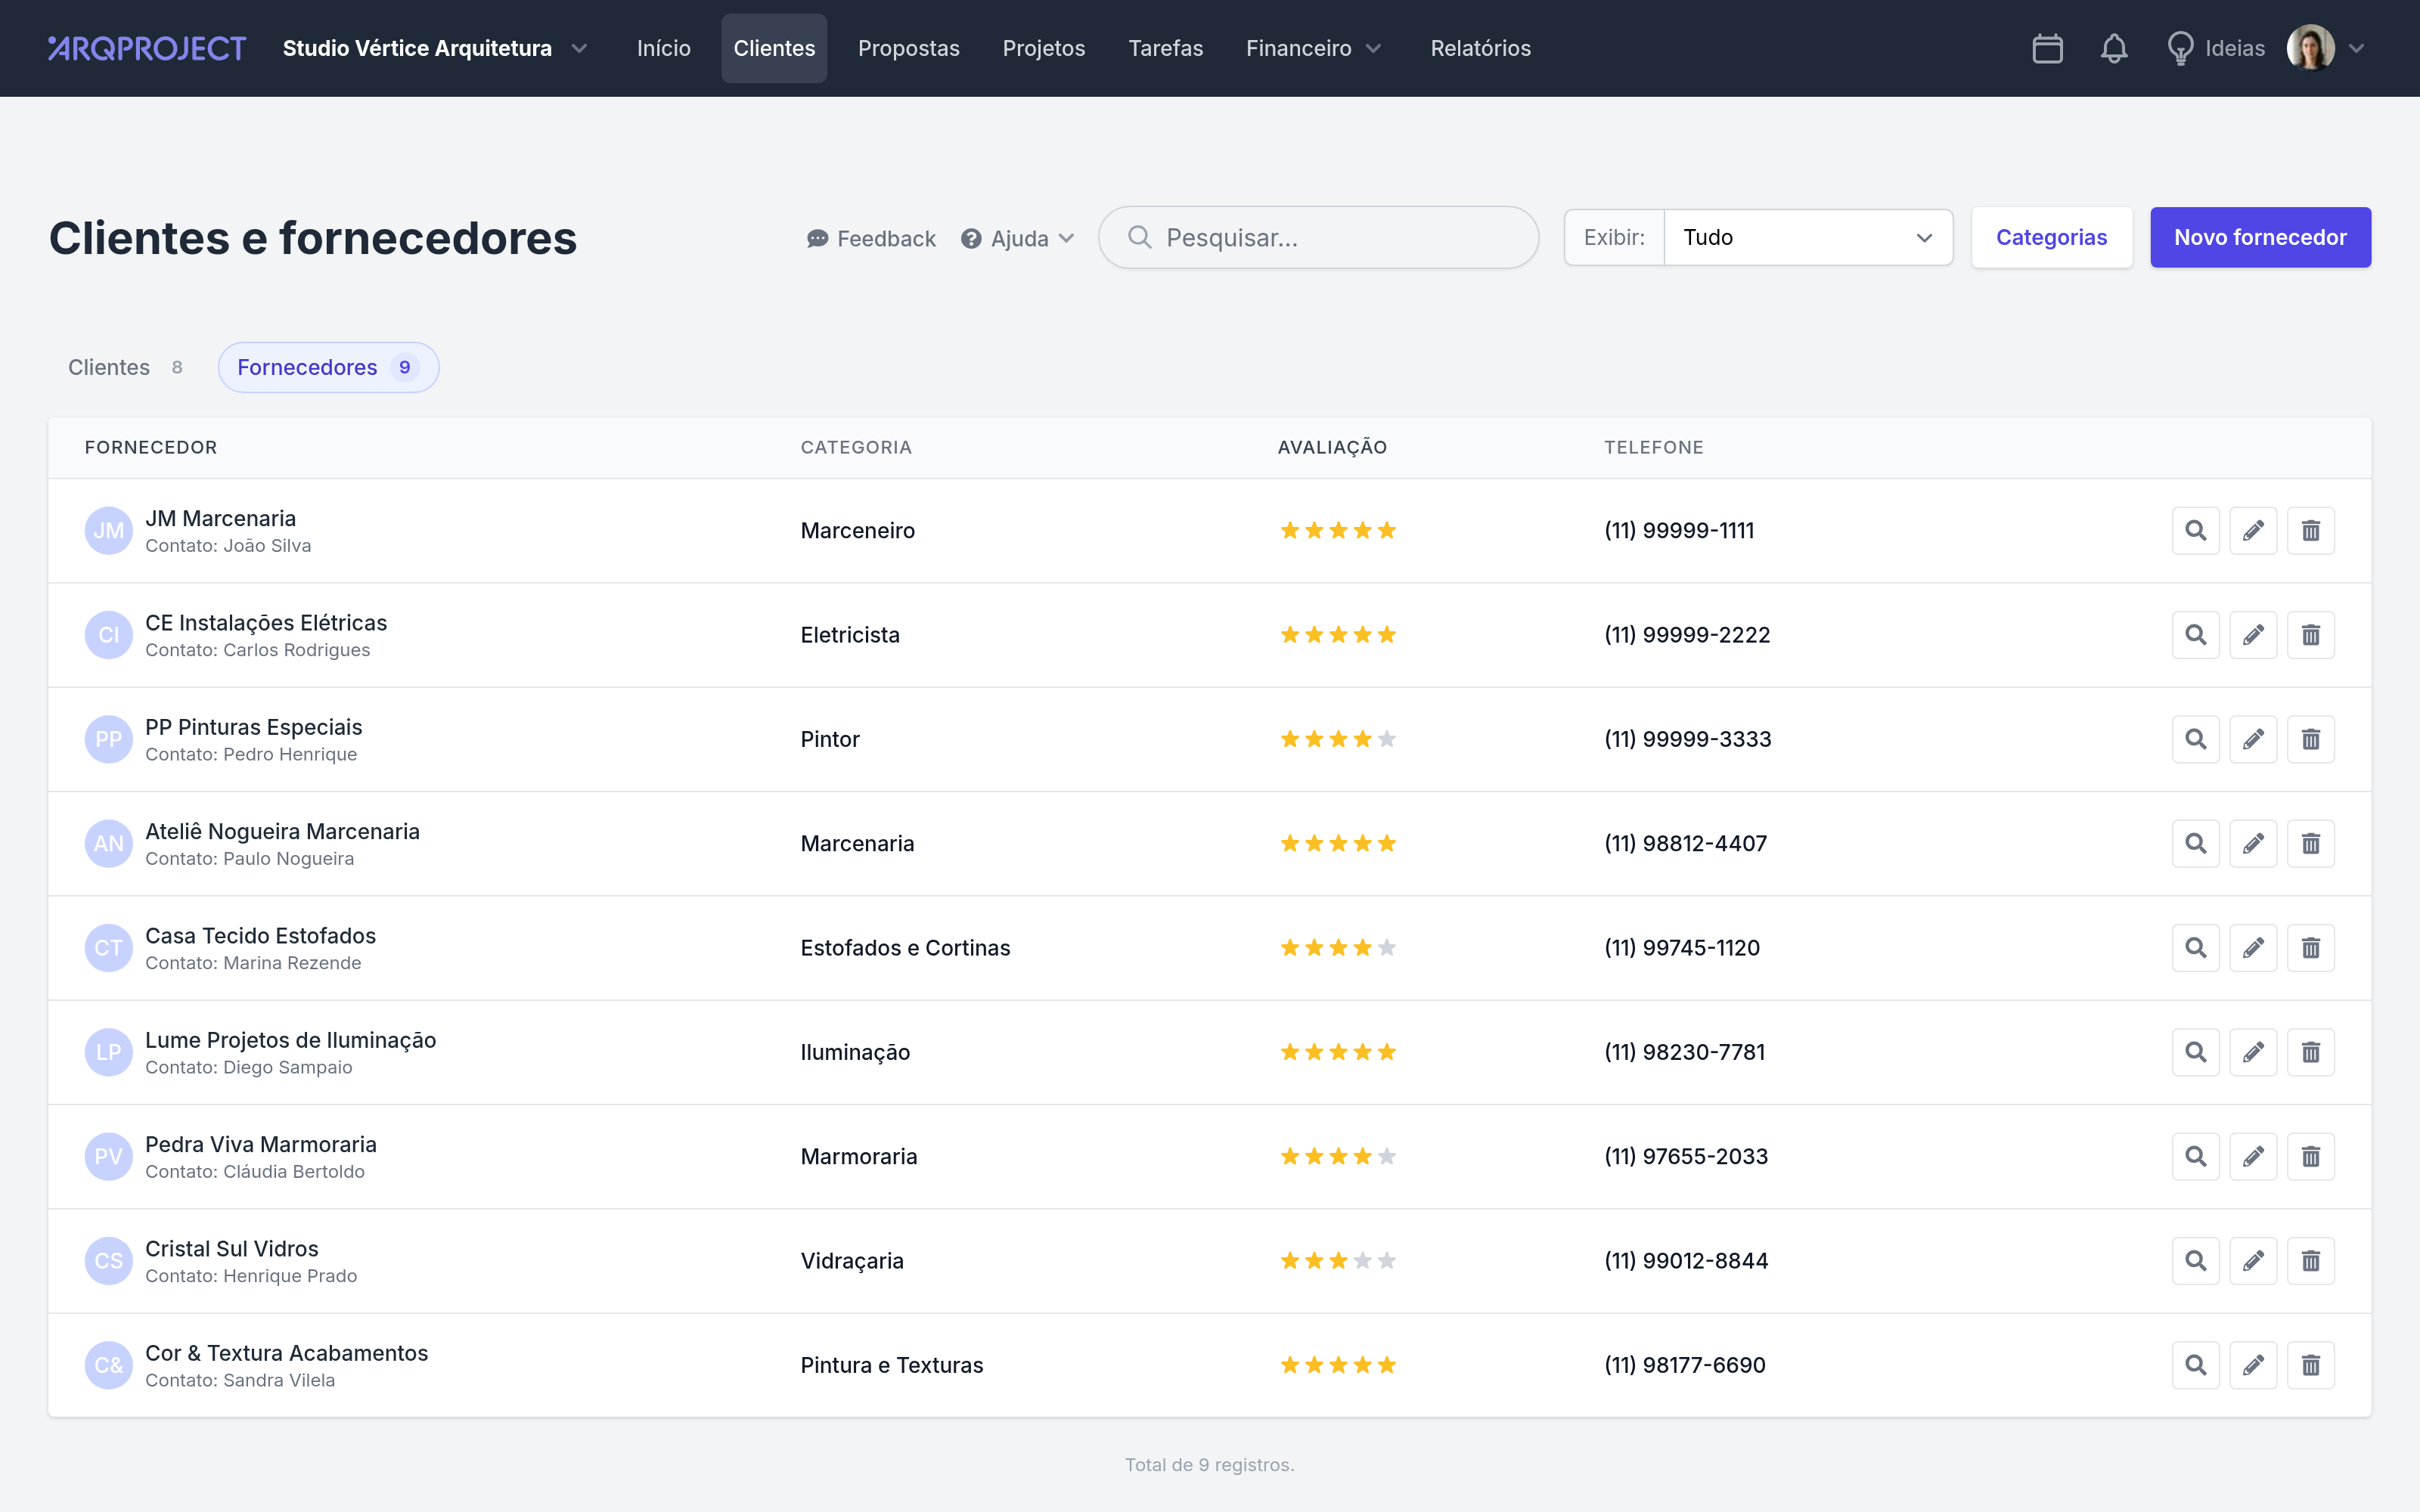Open Relatórios in navigation
This screenshot has height=1512, width=2420.
[x=1480, y=48]
